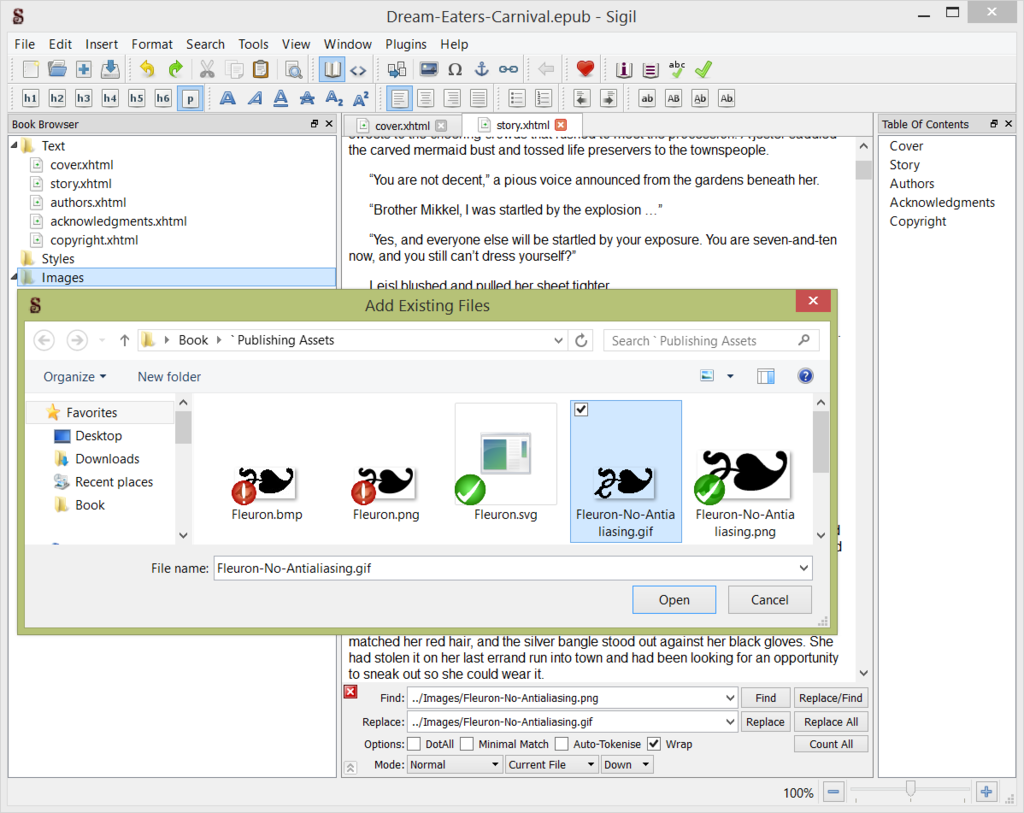Expand the Organize dropdown in file dialog
The width and height of the screenshot is (1024, 813).
75,377
